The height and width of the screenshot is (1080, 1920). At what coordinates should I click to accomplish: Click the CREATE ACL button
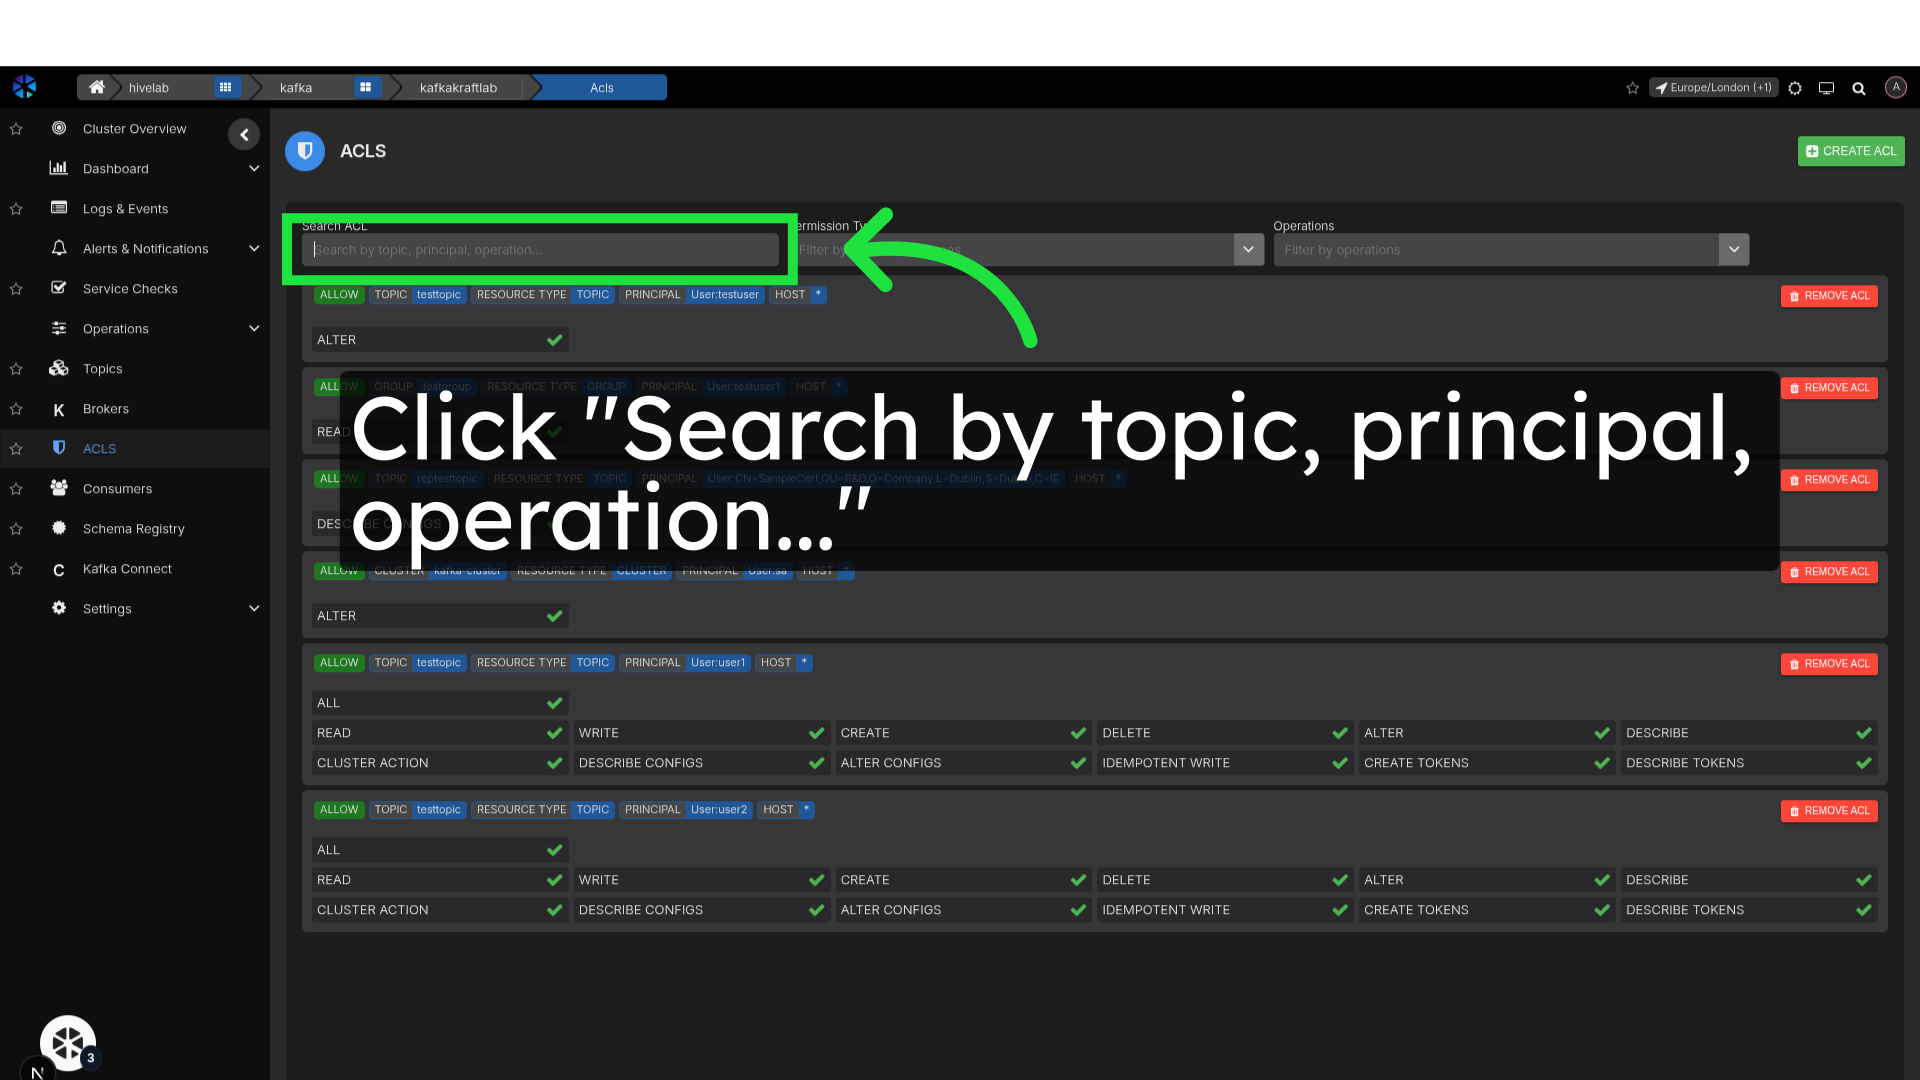pyautogui.click(x=1851, y=151)
